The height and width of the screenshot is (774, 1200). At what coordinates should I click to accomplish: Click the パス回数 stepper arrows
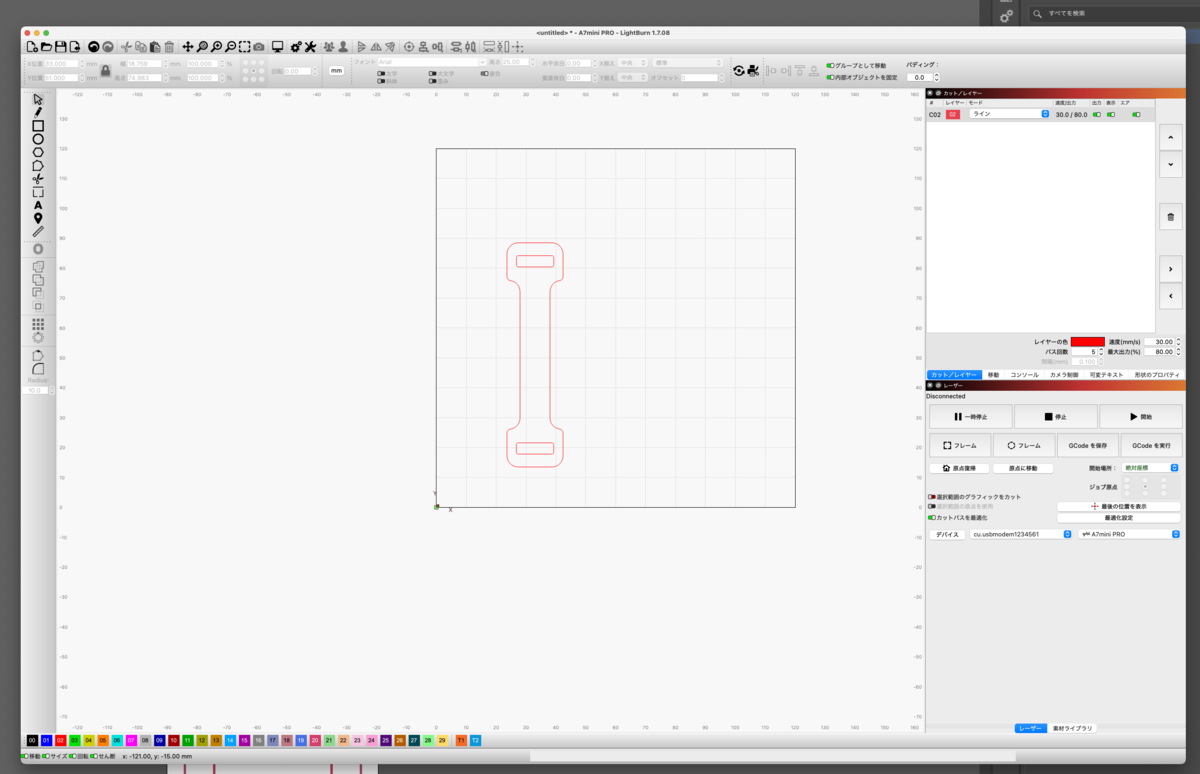(1101, 351)
